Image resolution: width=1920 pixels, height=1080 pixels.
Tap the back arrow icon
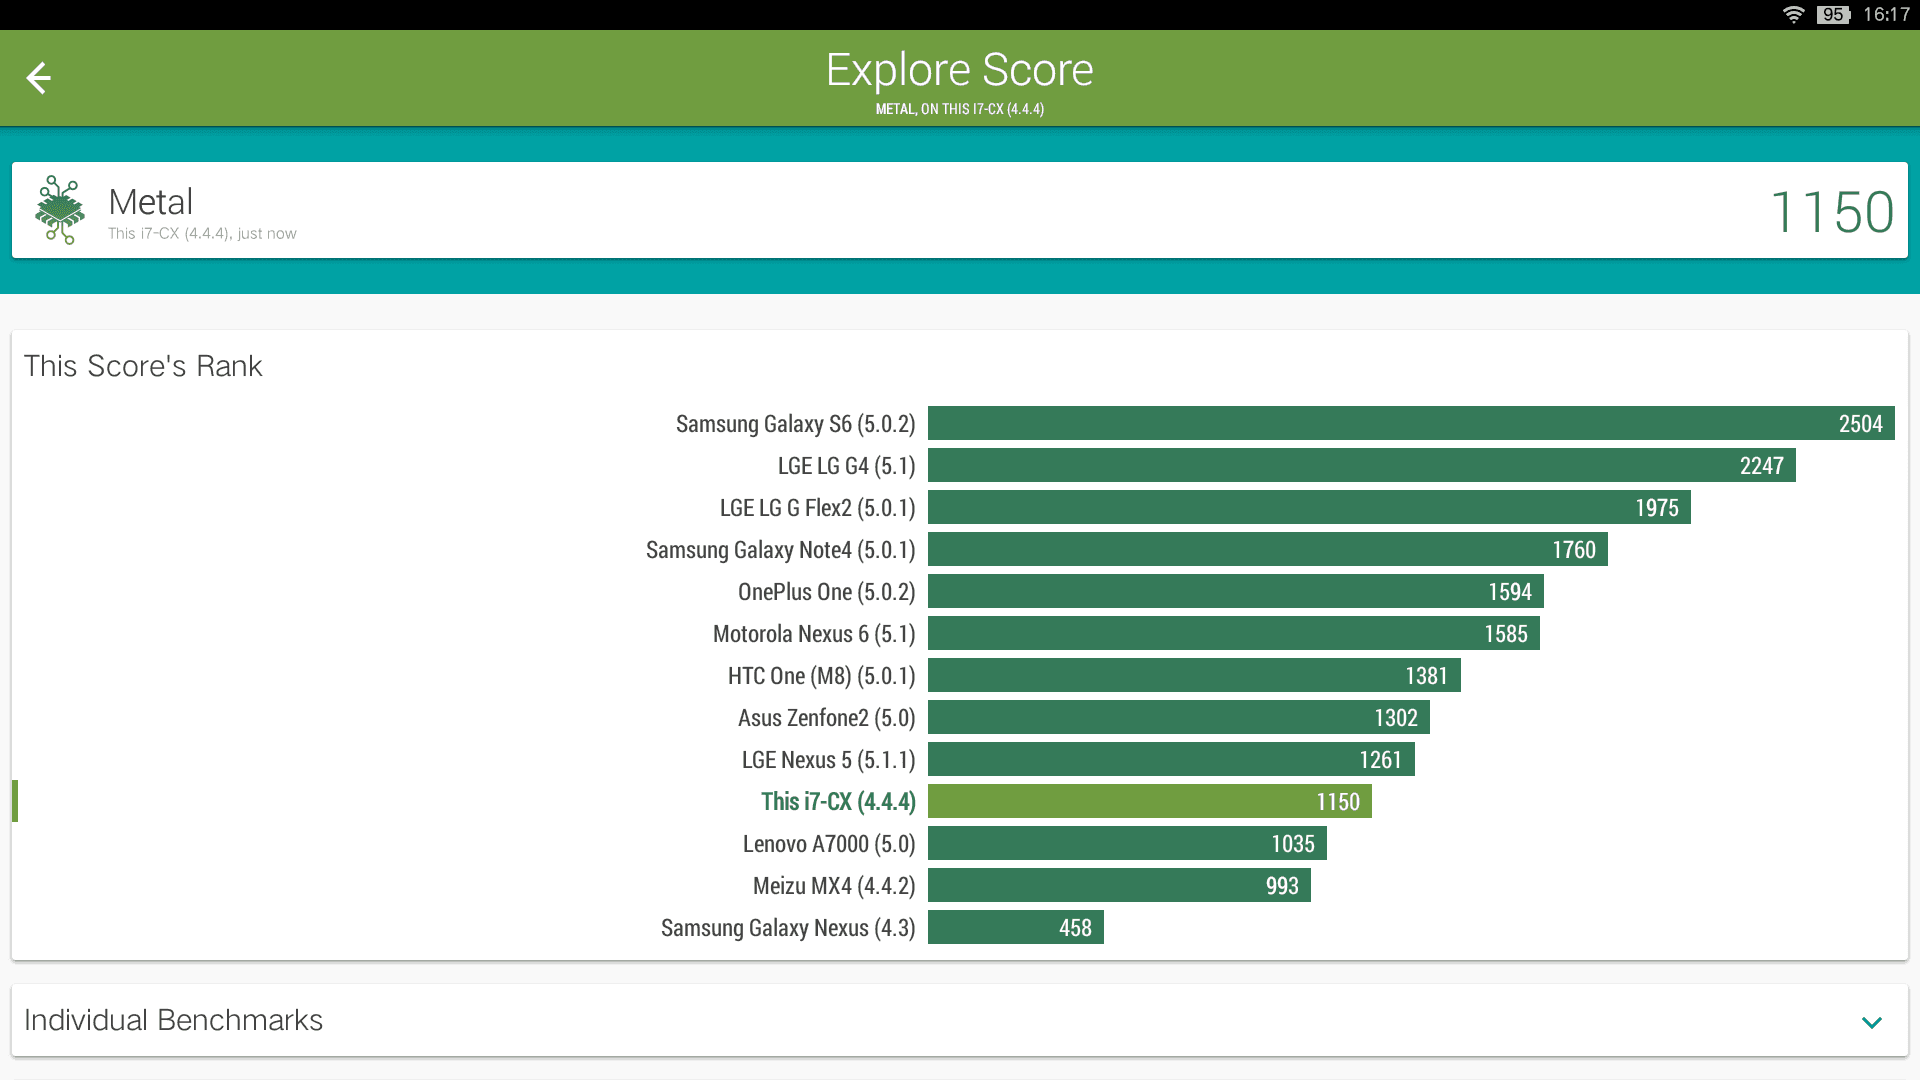click(x=38, y=78)
